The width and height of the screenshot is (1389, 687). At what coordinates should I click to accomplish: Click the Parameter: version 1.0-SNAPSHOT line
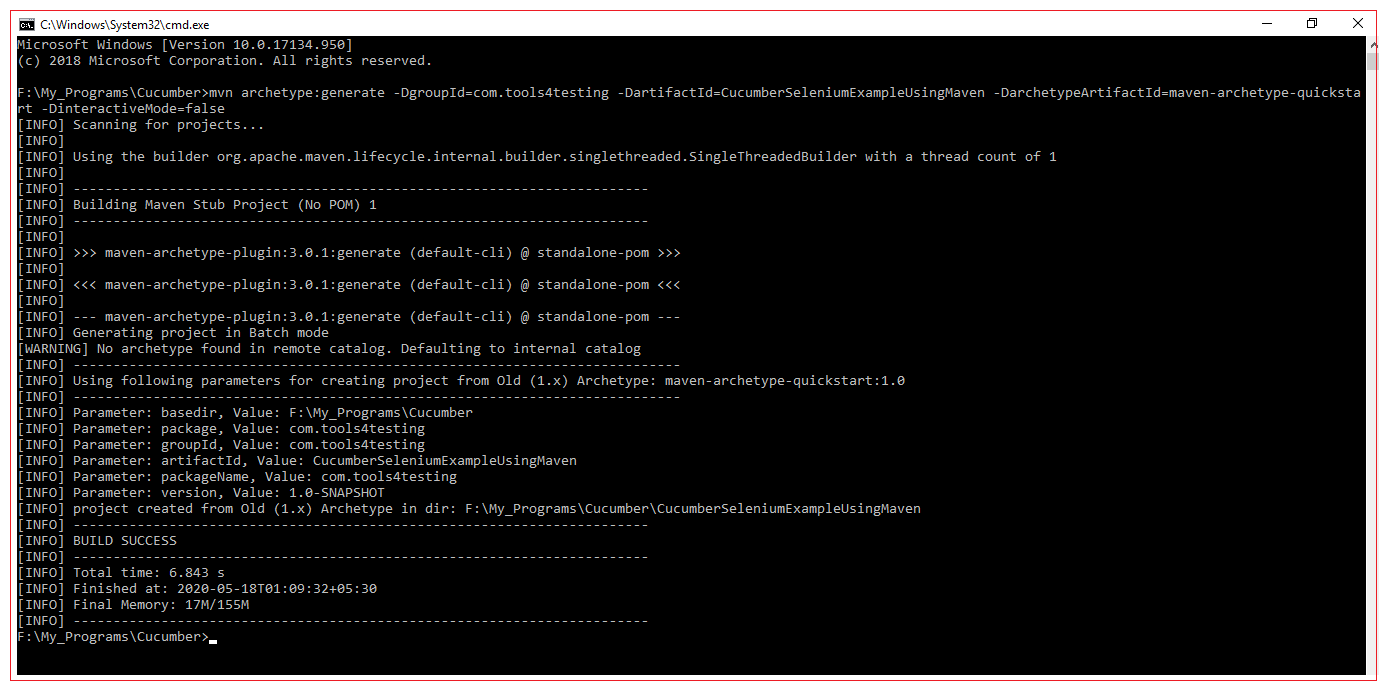pyautogui.click(x=201, y=493)
